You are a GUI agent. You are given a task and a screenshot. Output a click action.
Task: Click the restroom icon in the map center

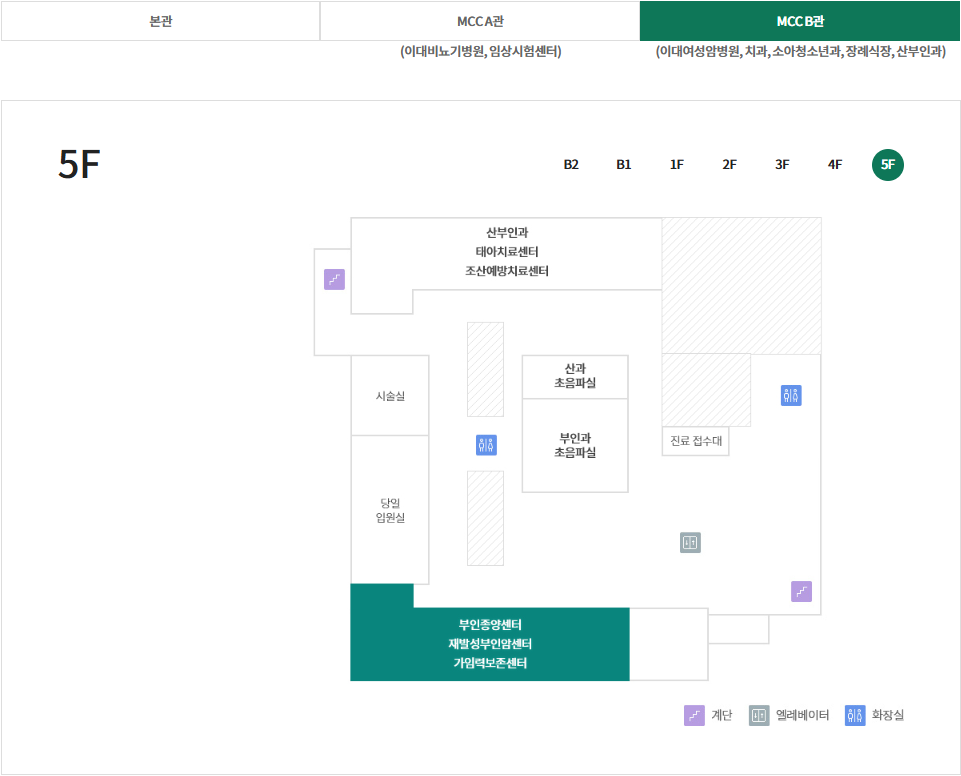(486, 445)
